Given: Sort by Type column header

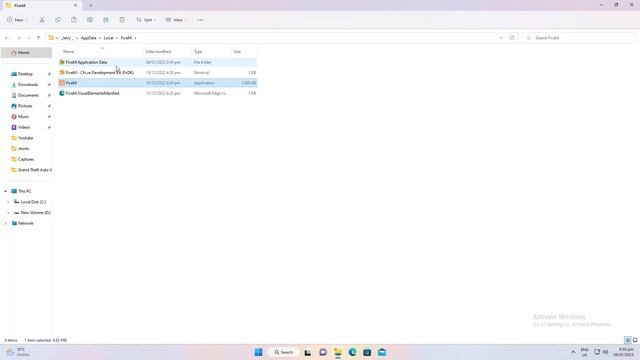Looking at the screenshot, I should click(x=211, y=51).
